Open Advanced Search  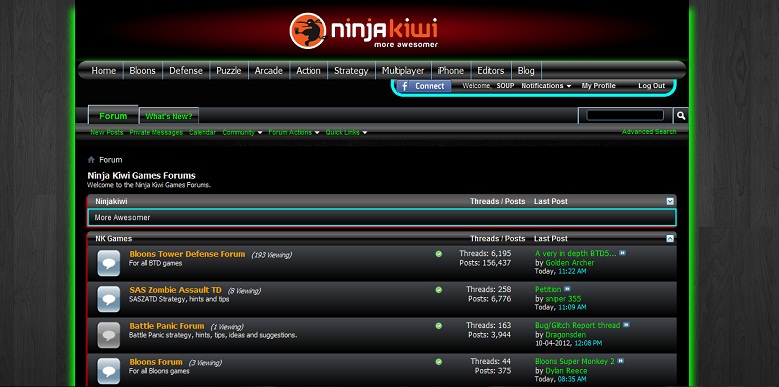(x=649, y=132)
